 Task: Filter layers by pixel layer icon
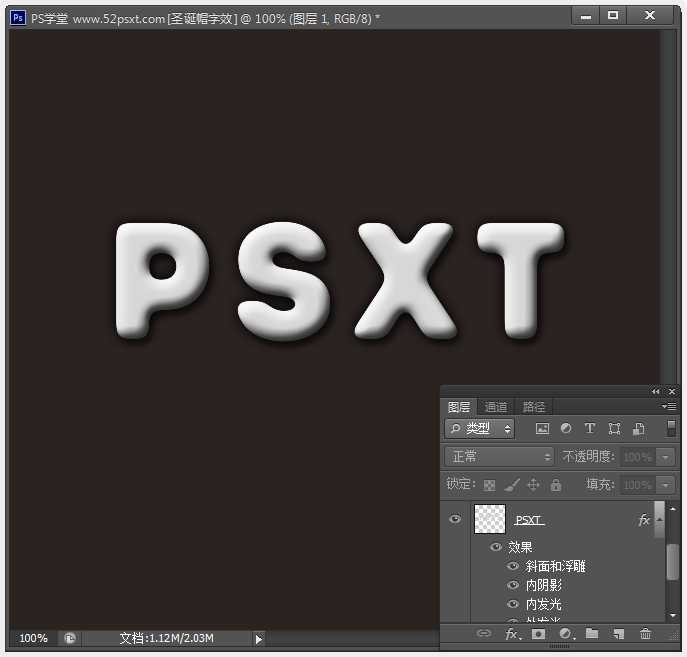(x=542, y=428)
